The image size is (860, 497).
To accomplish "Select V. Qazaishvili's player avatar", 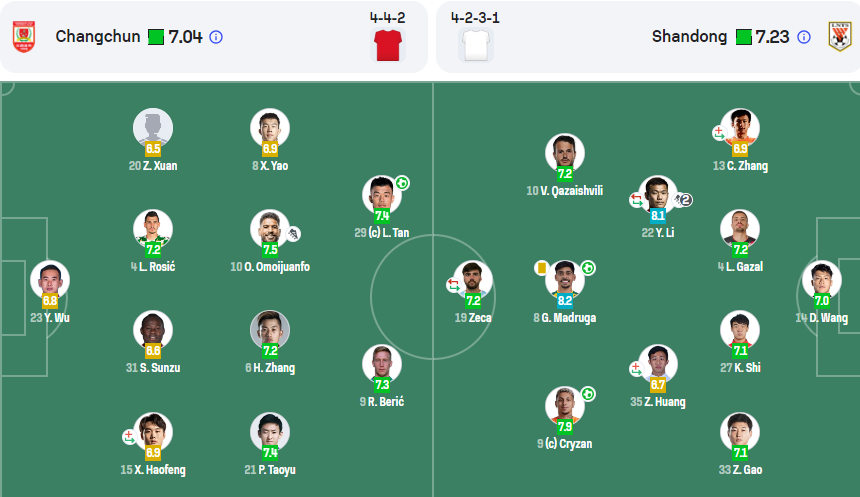I will [x=564, y=151].
